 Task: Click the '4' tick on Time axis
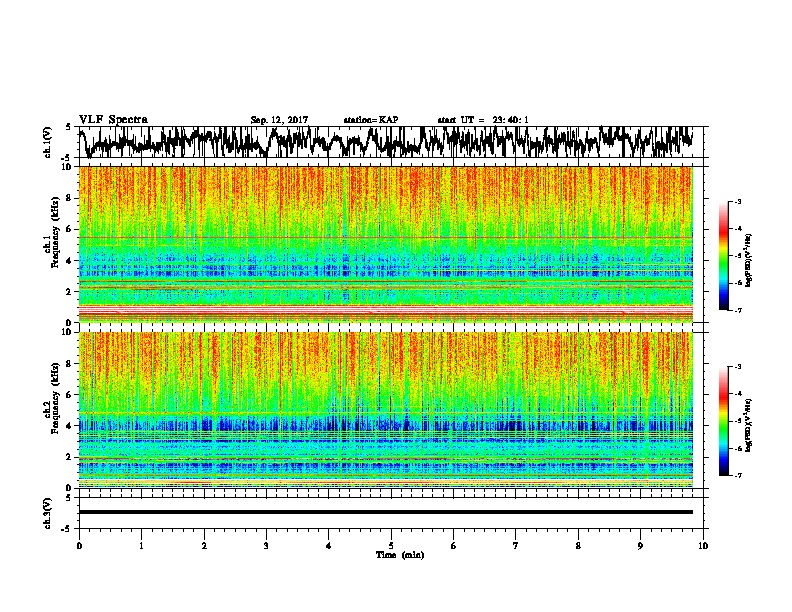coord(329,546)
